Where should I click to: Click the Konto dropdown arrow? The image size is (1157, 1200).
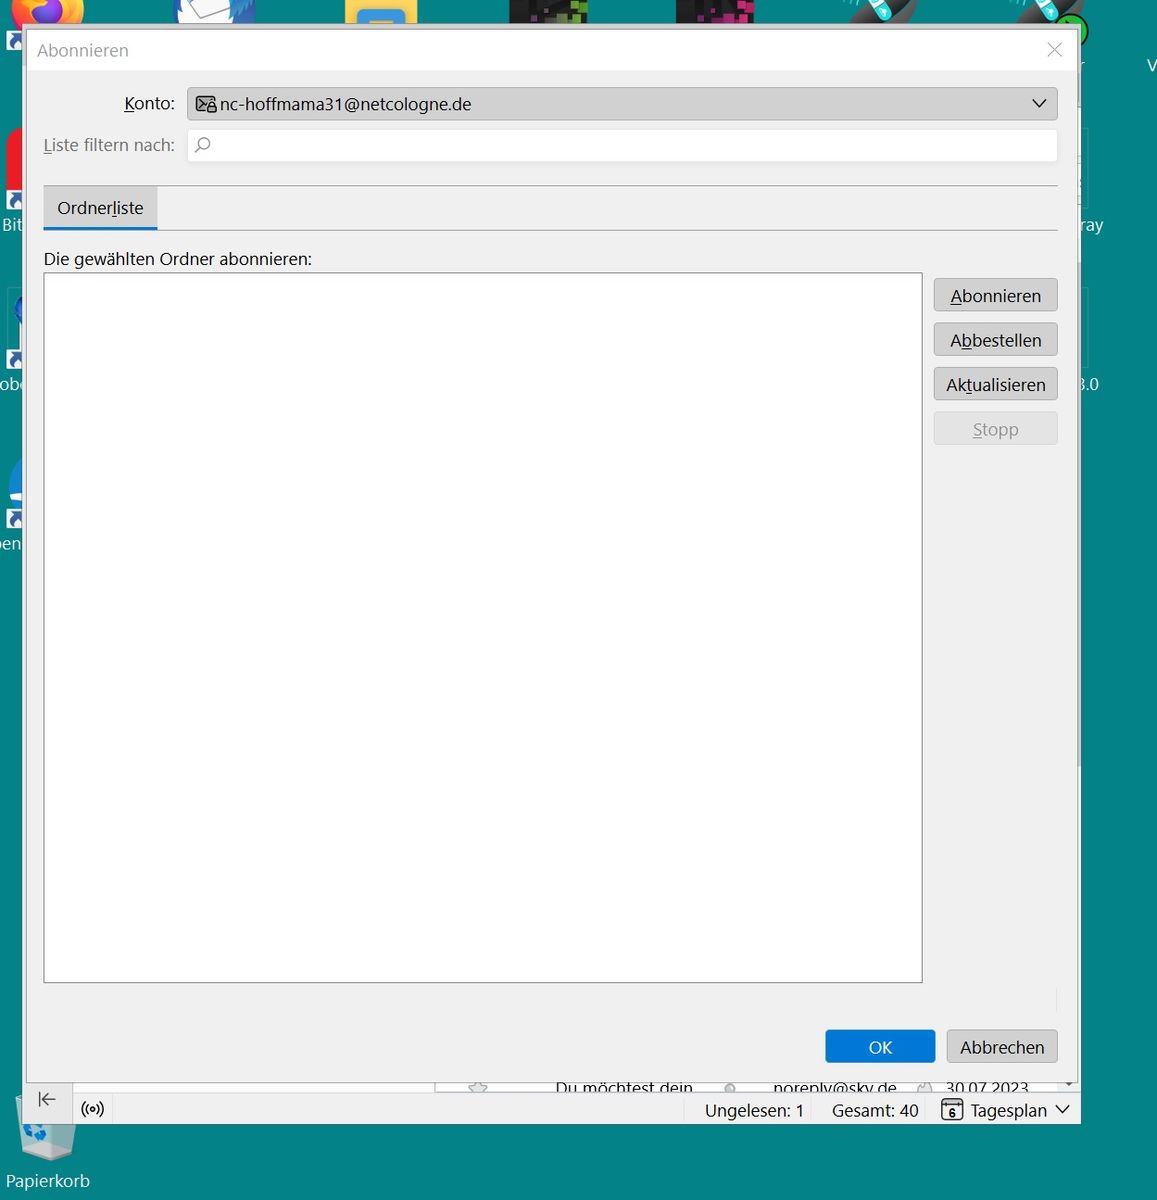tap(1039, 104)
